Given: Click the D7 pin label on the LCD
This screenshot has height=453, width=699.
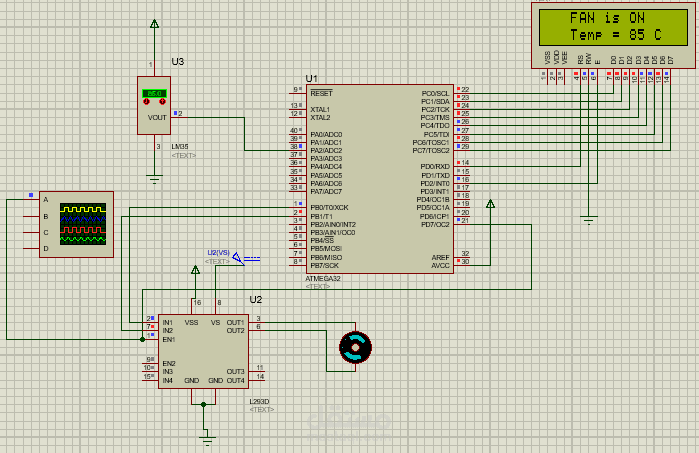Looking at the screenshot, I should tap(670, 60).
